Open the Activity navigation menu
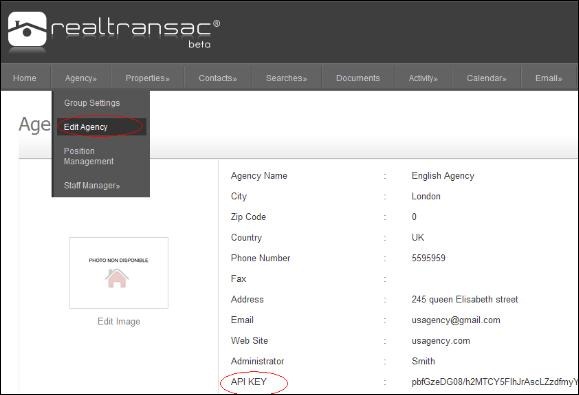579x395 pixels. tap(423, 78)
